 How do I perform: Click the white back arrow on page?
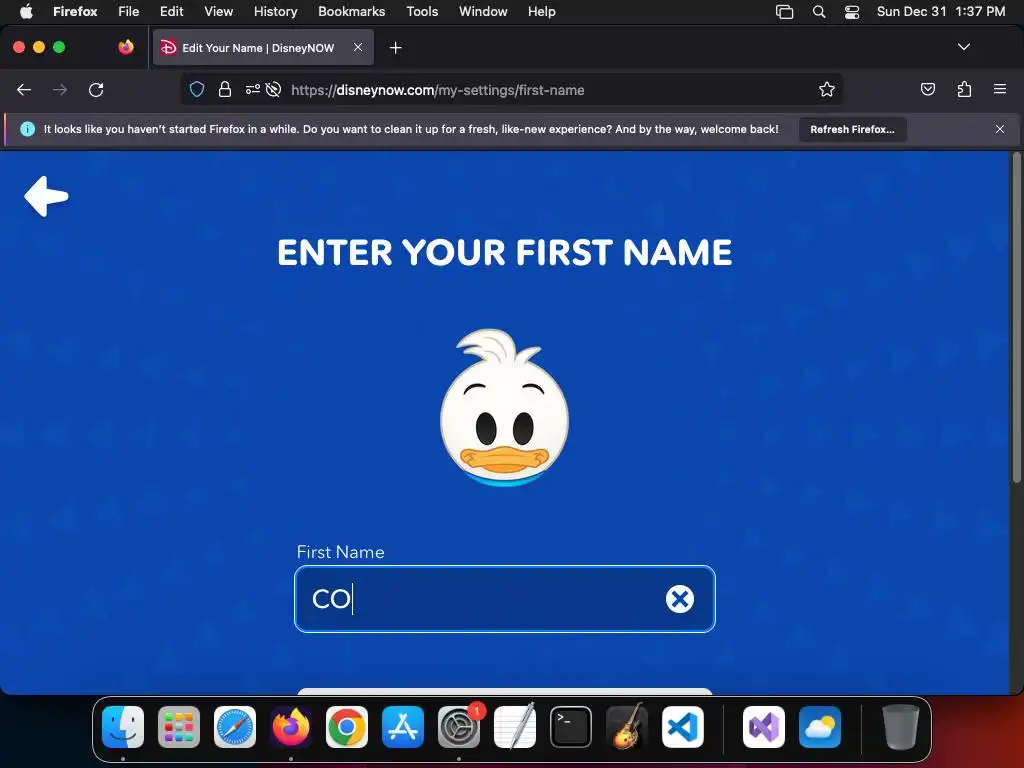pyautogui.click(x=46, y=196)
